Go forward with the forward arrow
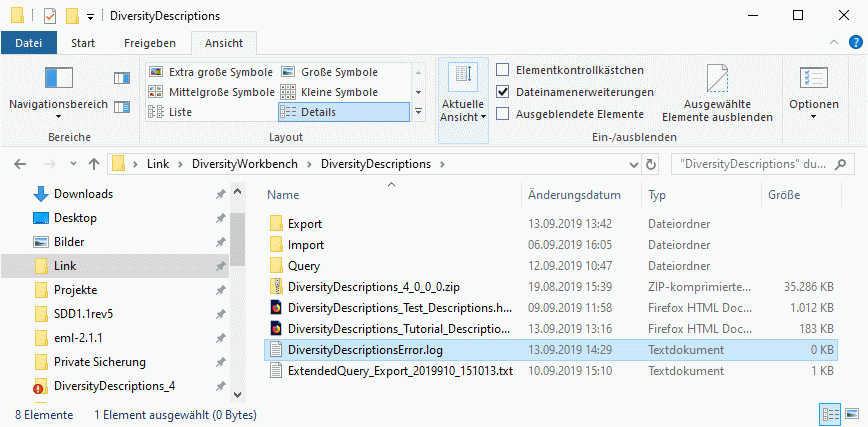 coord(49,164)
